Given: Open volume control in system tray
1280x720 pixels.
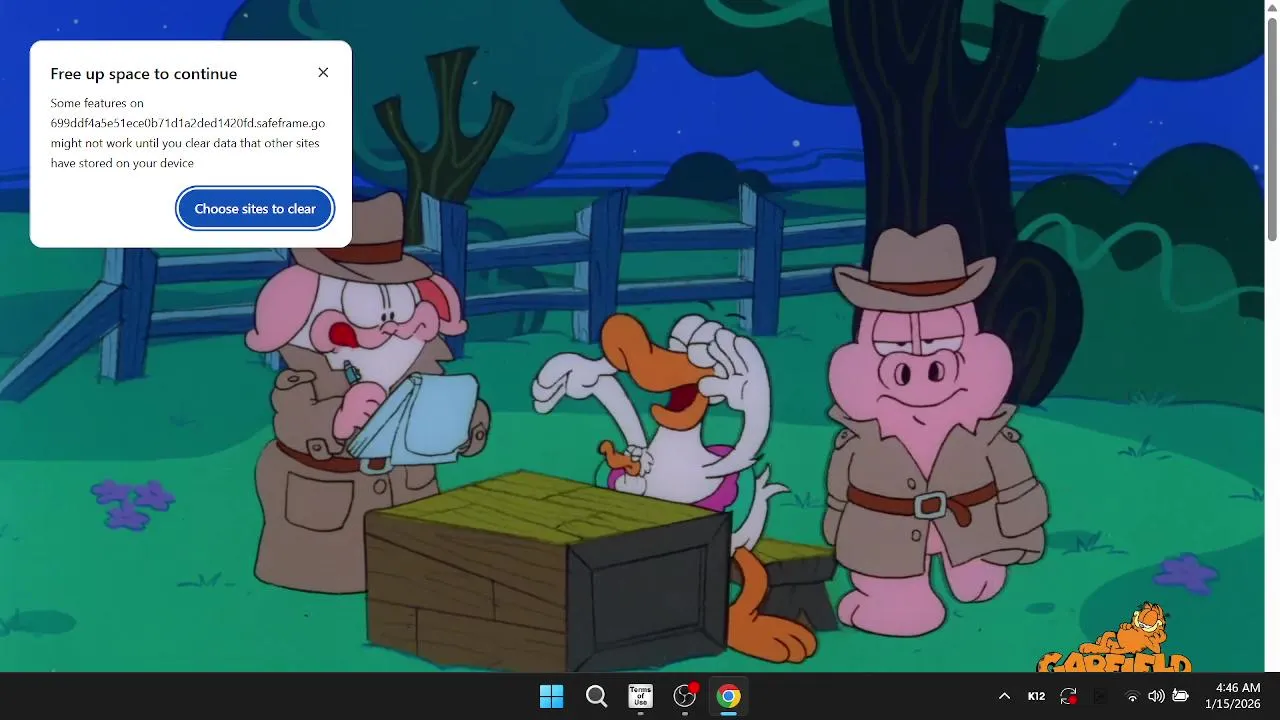Looking at the screenshot, I should (x=1156, y=696).
